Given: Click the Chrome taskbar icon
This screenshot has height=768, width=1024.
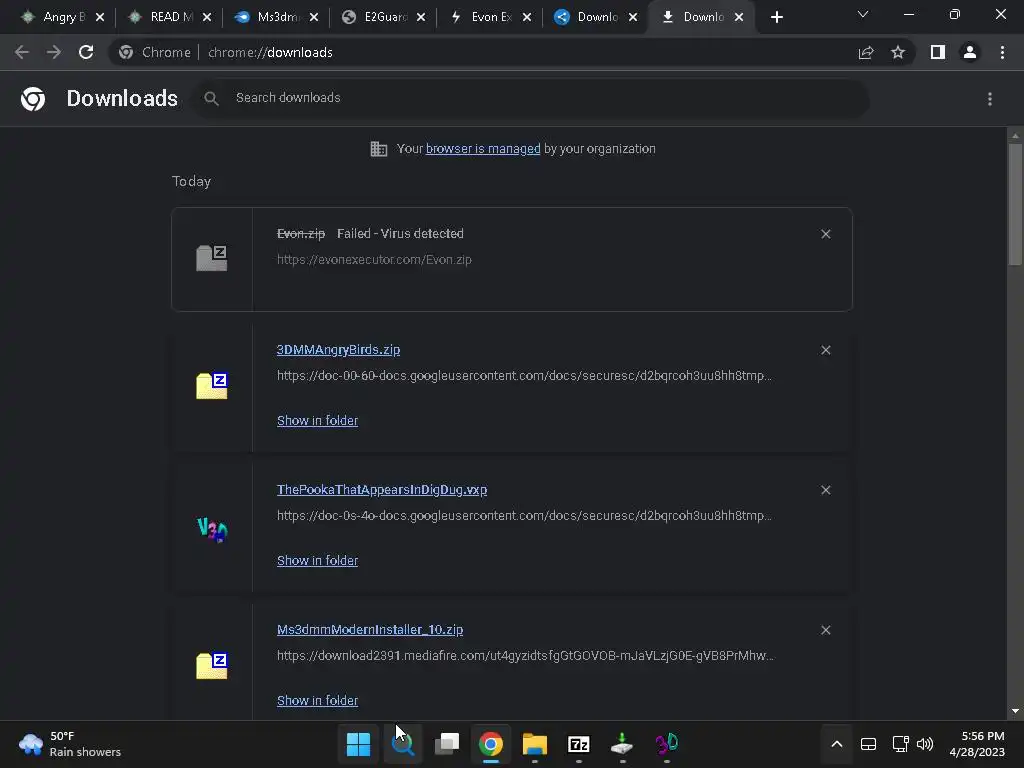Looking at the screenshot, I should click(490, 744).
